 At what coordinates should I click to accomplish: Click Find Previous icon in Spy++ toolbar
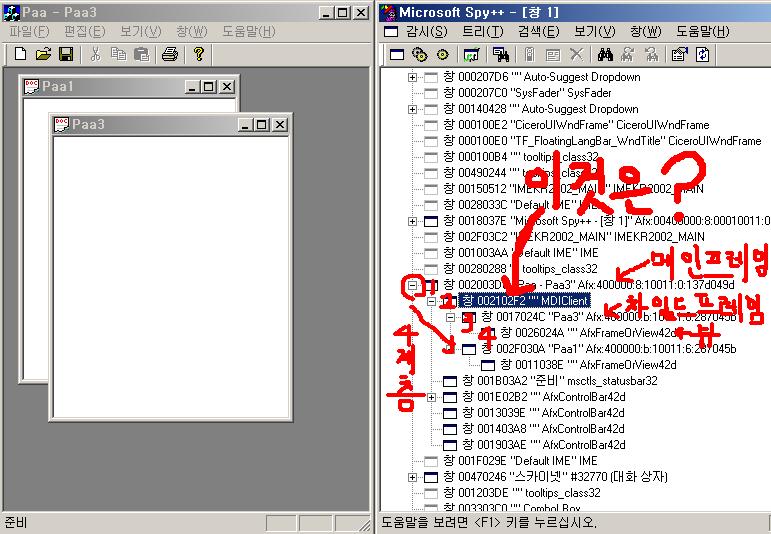652,55
